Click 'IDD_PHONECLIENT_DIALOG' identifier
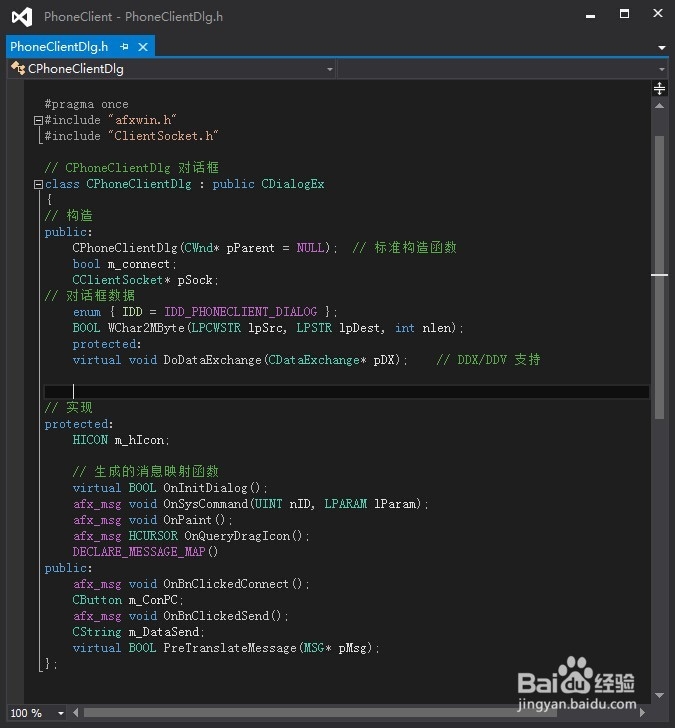 coord(240,312)
